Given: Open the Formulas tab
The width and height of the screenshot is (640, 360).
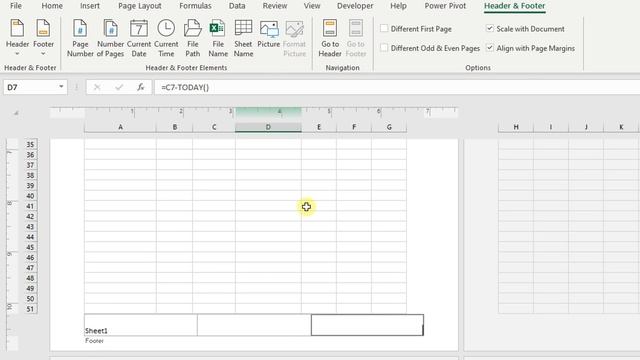Looking at the screenshot, I should pyautogui.click(x=195, y=6).
